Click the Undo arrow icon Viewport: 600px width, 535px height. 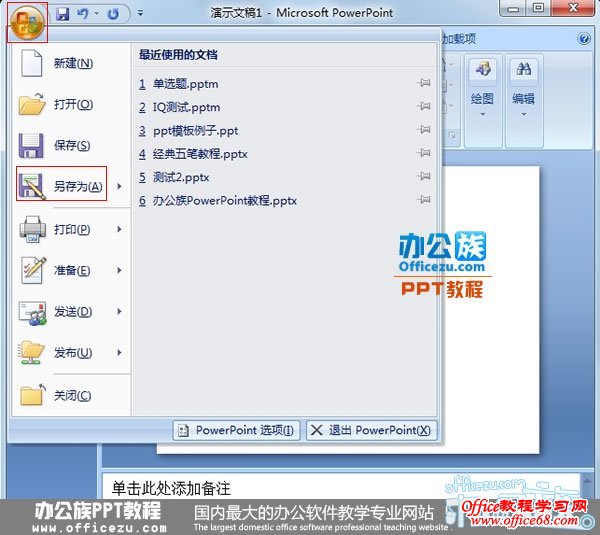pyautogui.click(x=83, y=14)
